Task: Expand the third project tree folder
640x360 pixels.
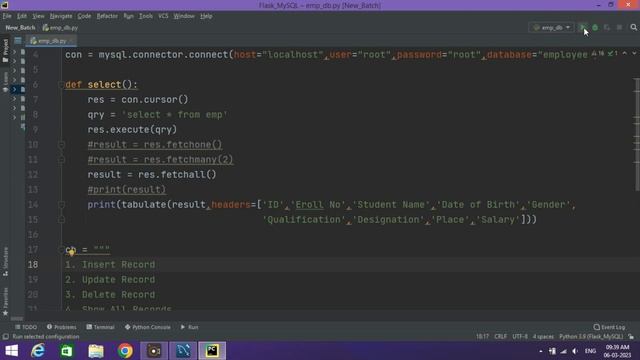Action: (x=14, y=71)
